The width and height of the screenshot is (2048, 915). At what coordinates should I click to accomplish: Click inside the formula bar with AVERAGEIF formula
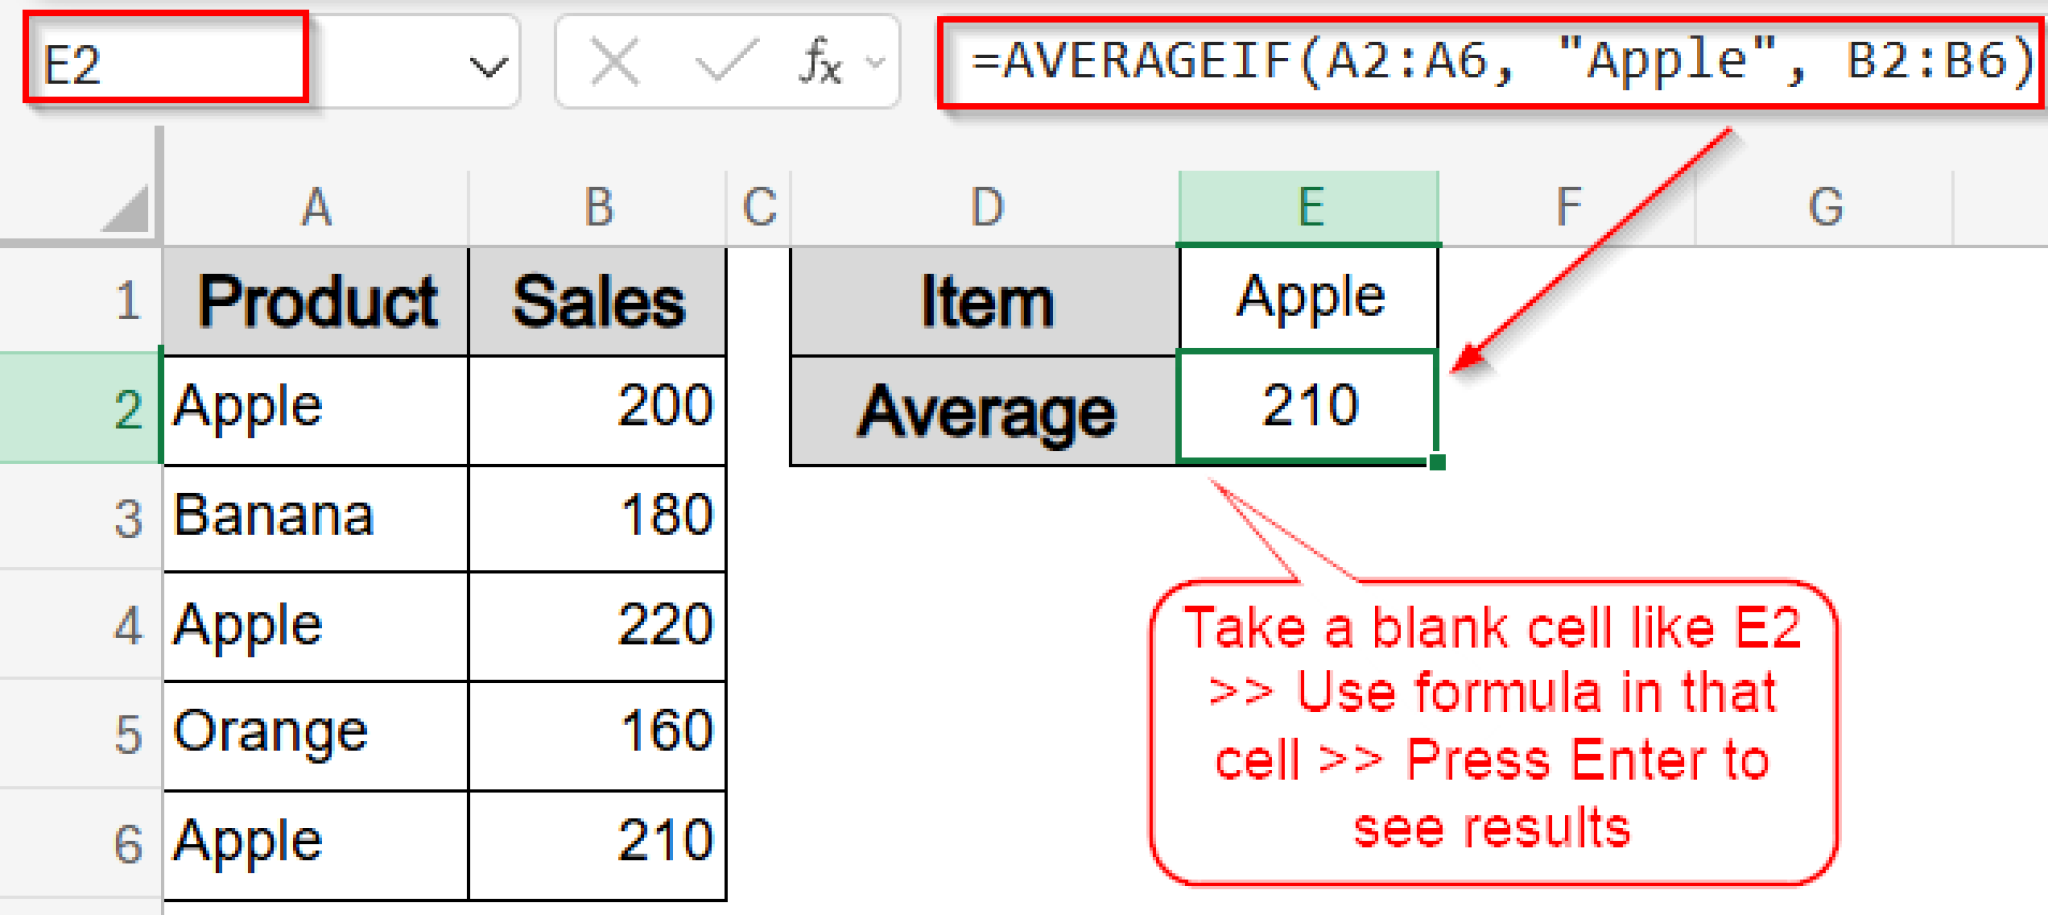pos(1490,60)
